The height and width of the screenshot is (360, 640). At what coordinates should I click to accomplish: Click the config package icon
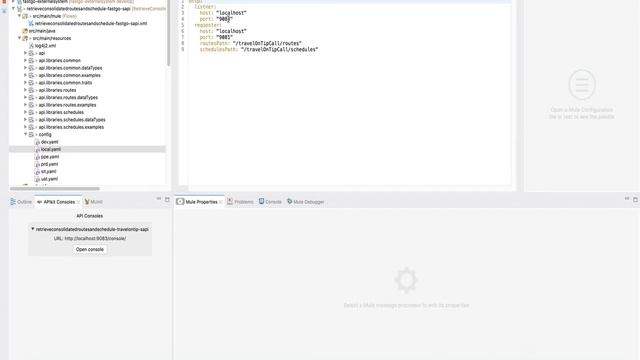pos(31,134)
